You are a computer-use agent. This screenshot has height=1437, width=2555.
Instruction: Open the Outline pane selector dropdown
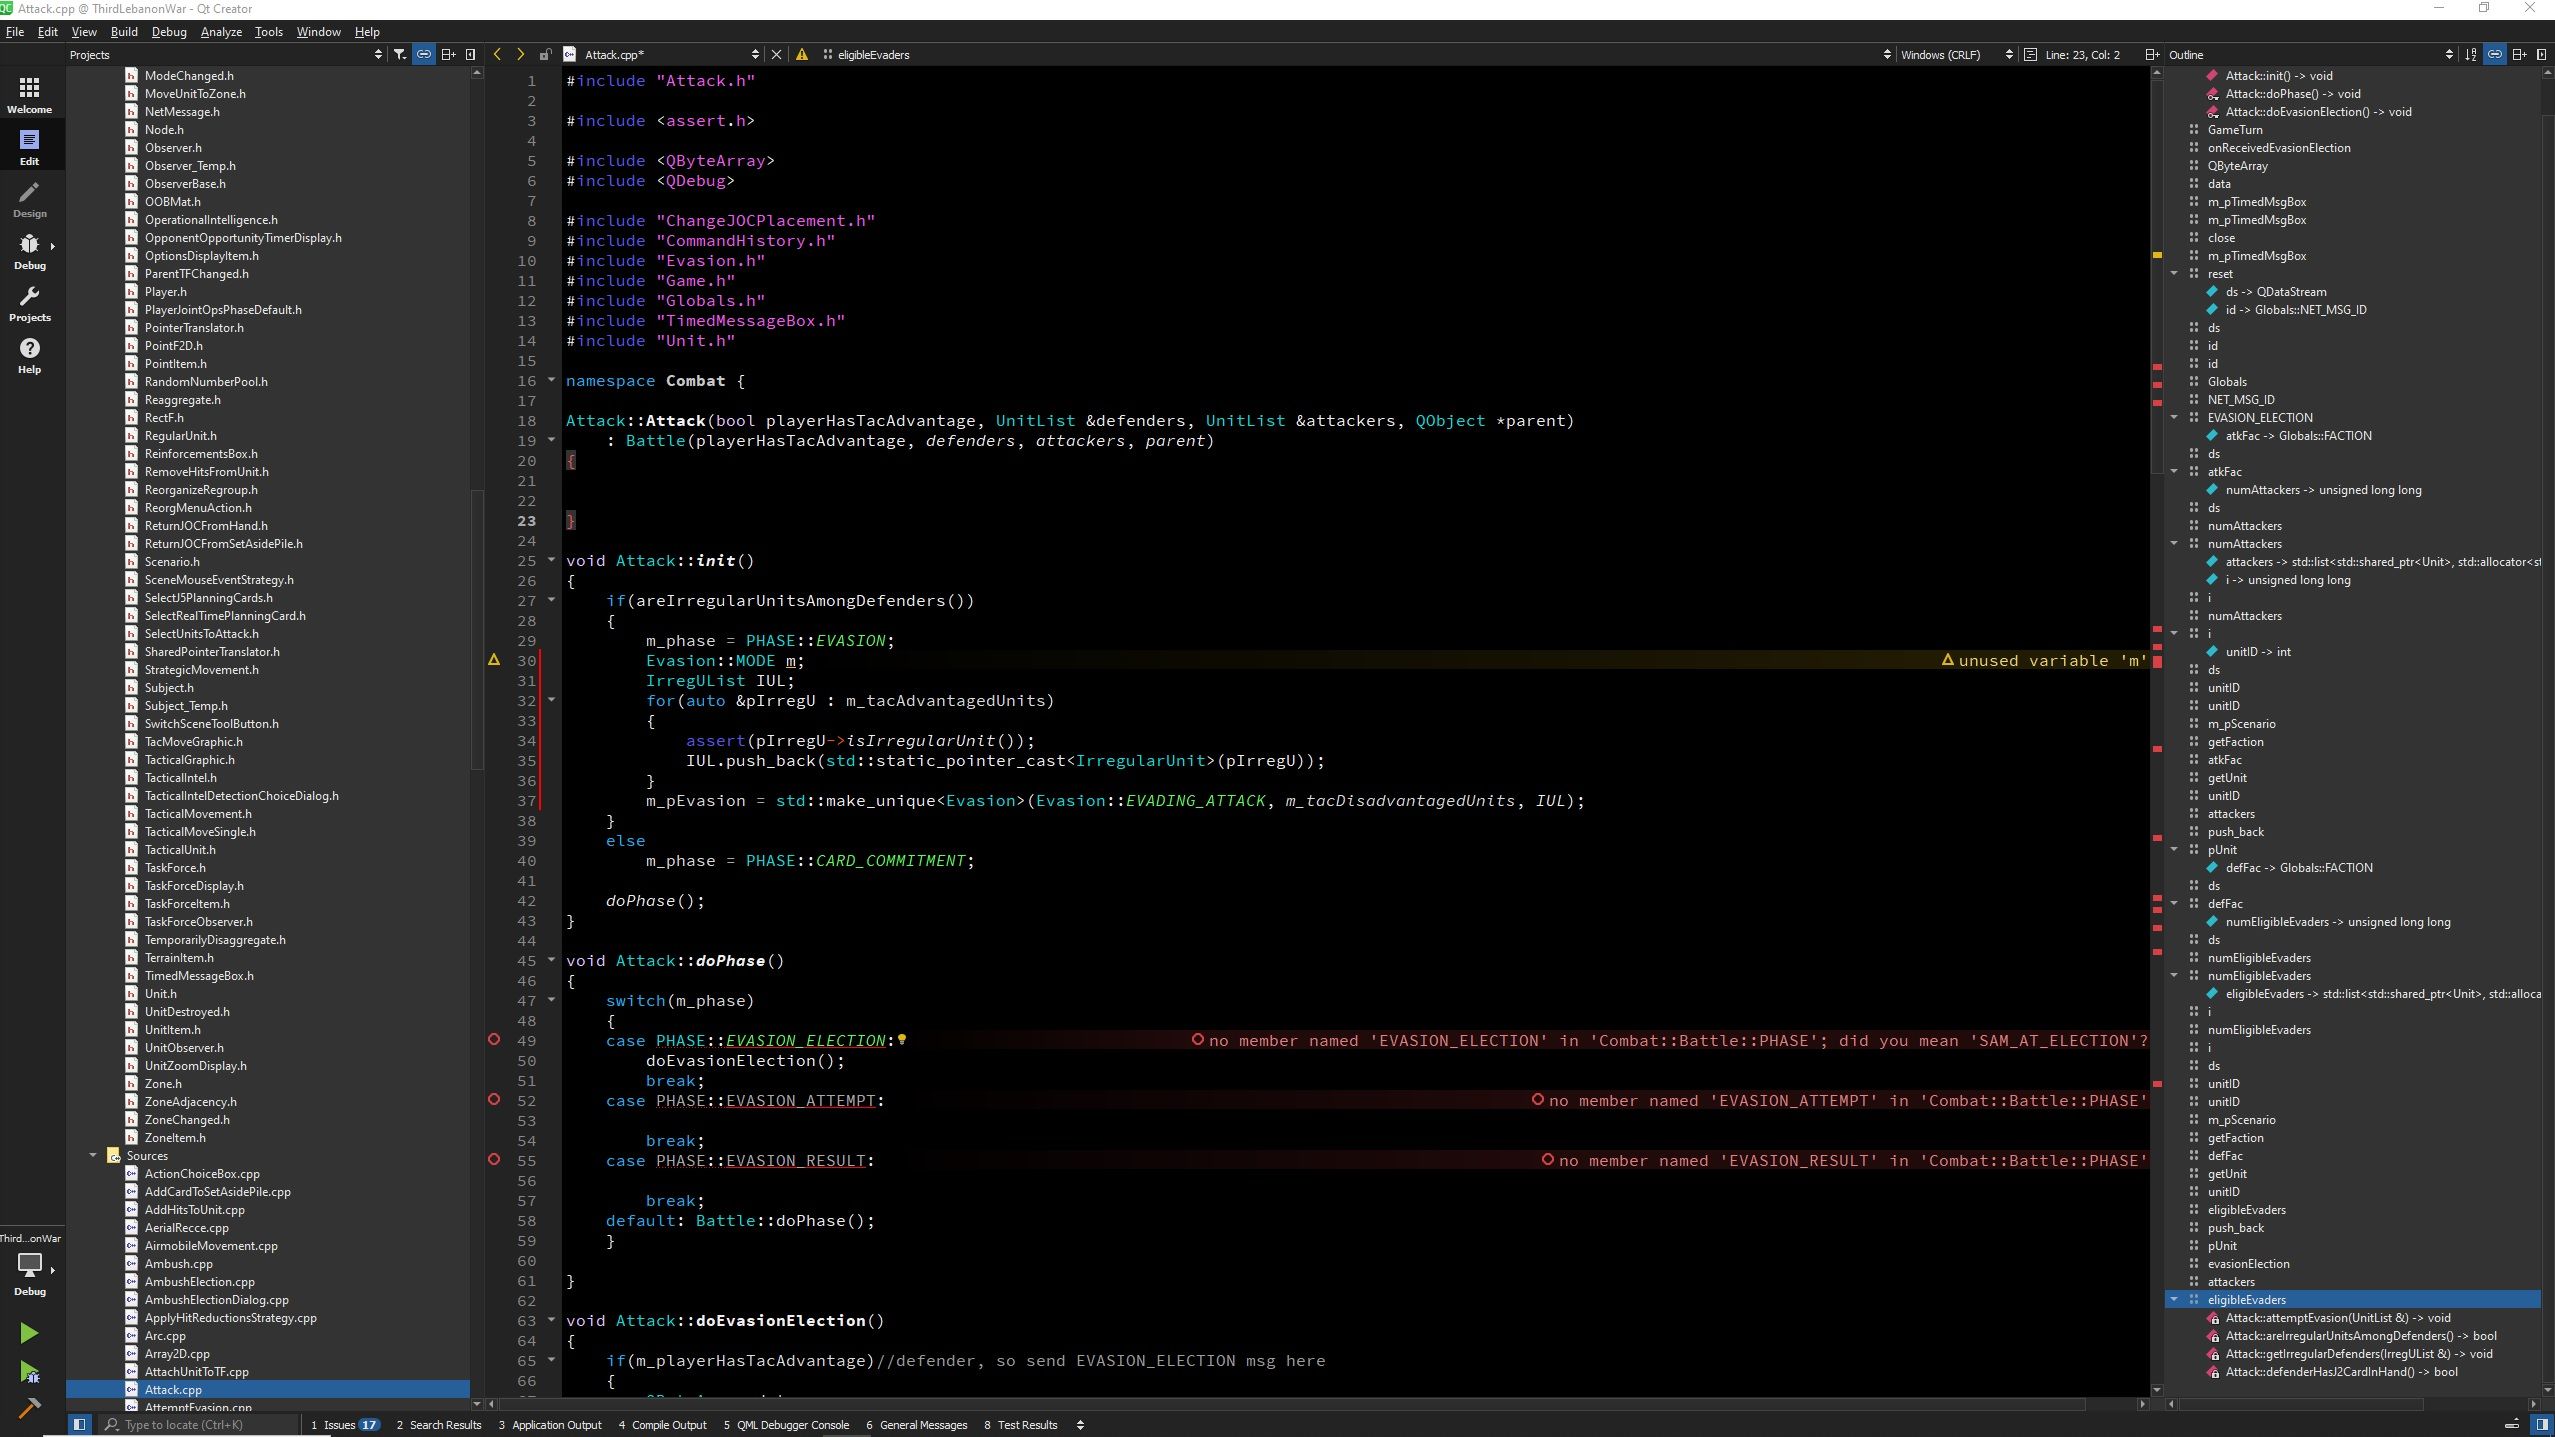click(x=2310, y=54)
